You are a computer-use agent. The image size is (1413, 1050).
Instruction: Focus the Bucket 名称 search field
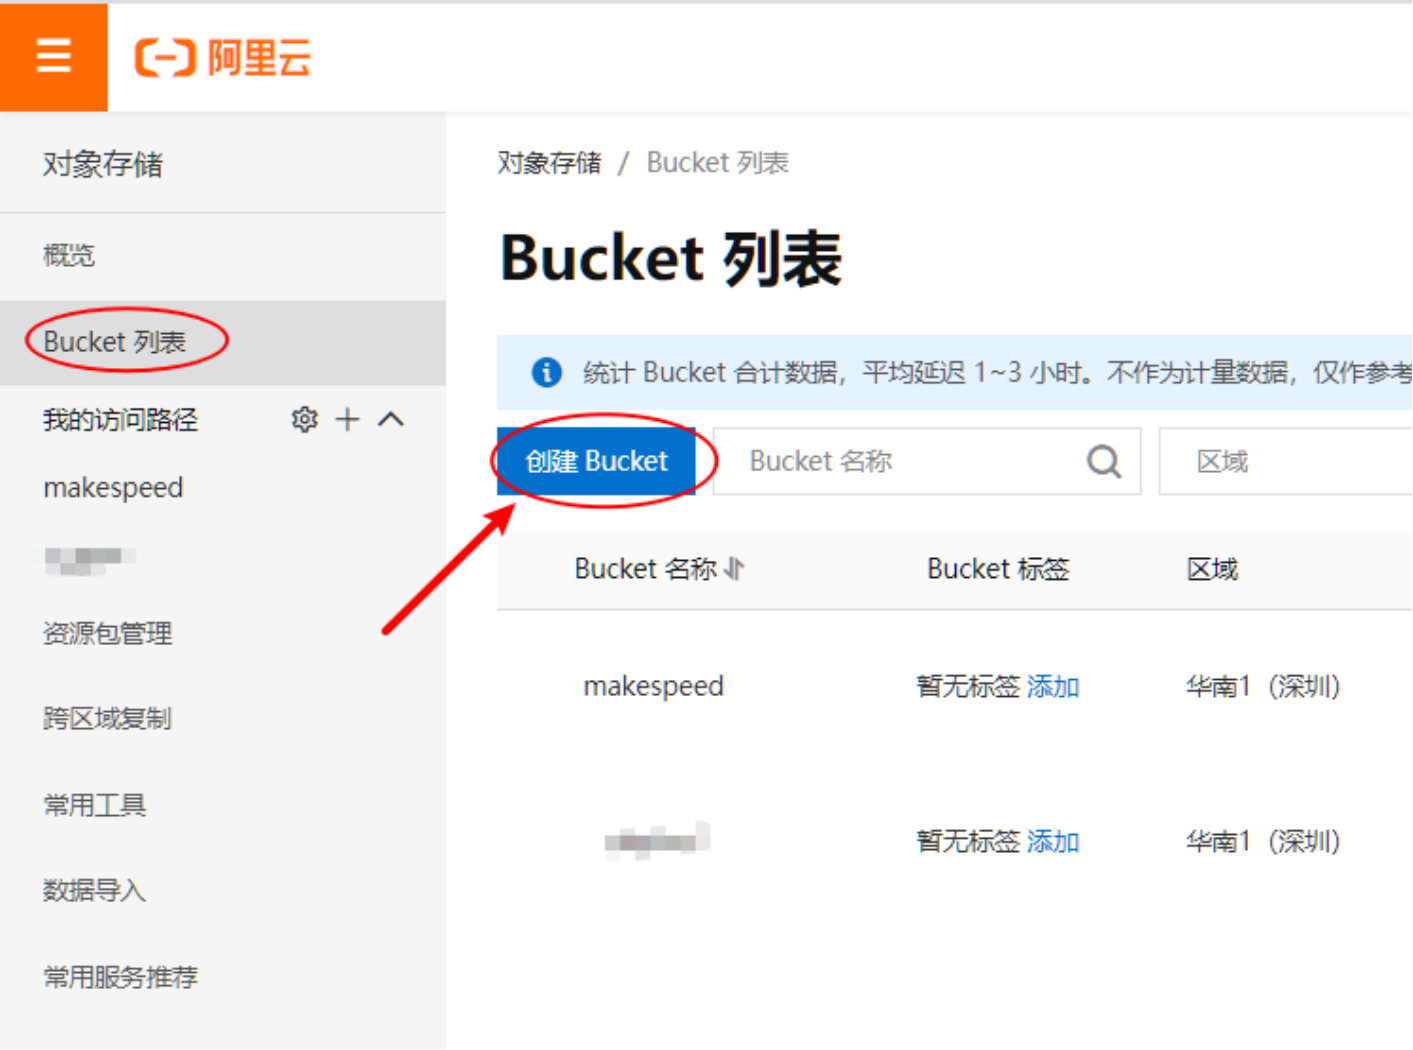click(926, 461)
